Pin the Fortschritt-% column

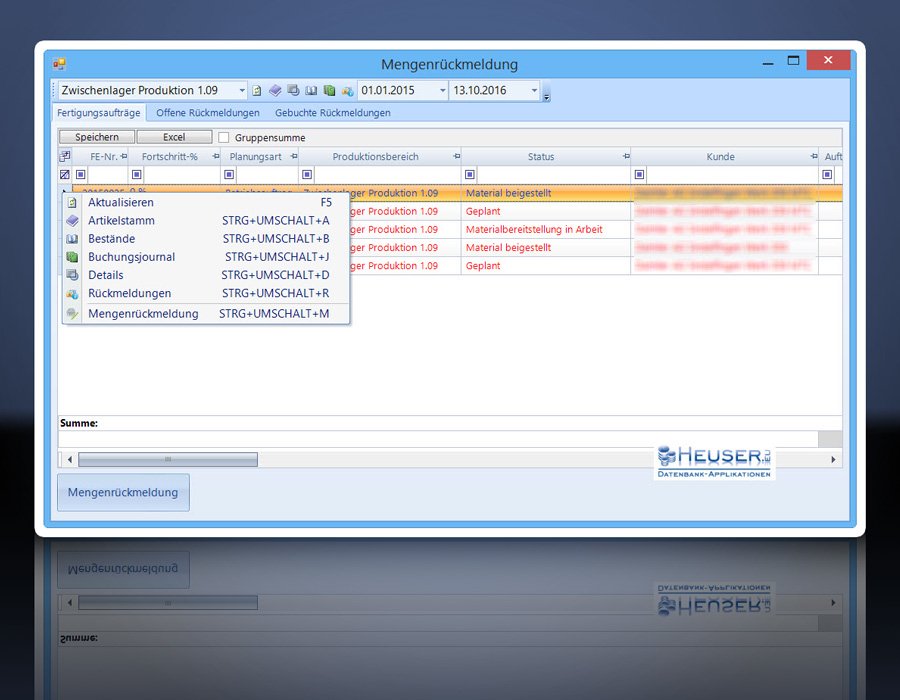(216, 156)
